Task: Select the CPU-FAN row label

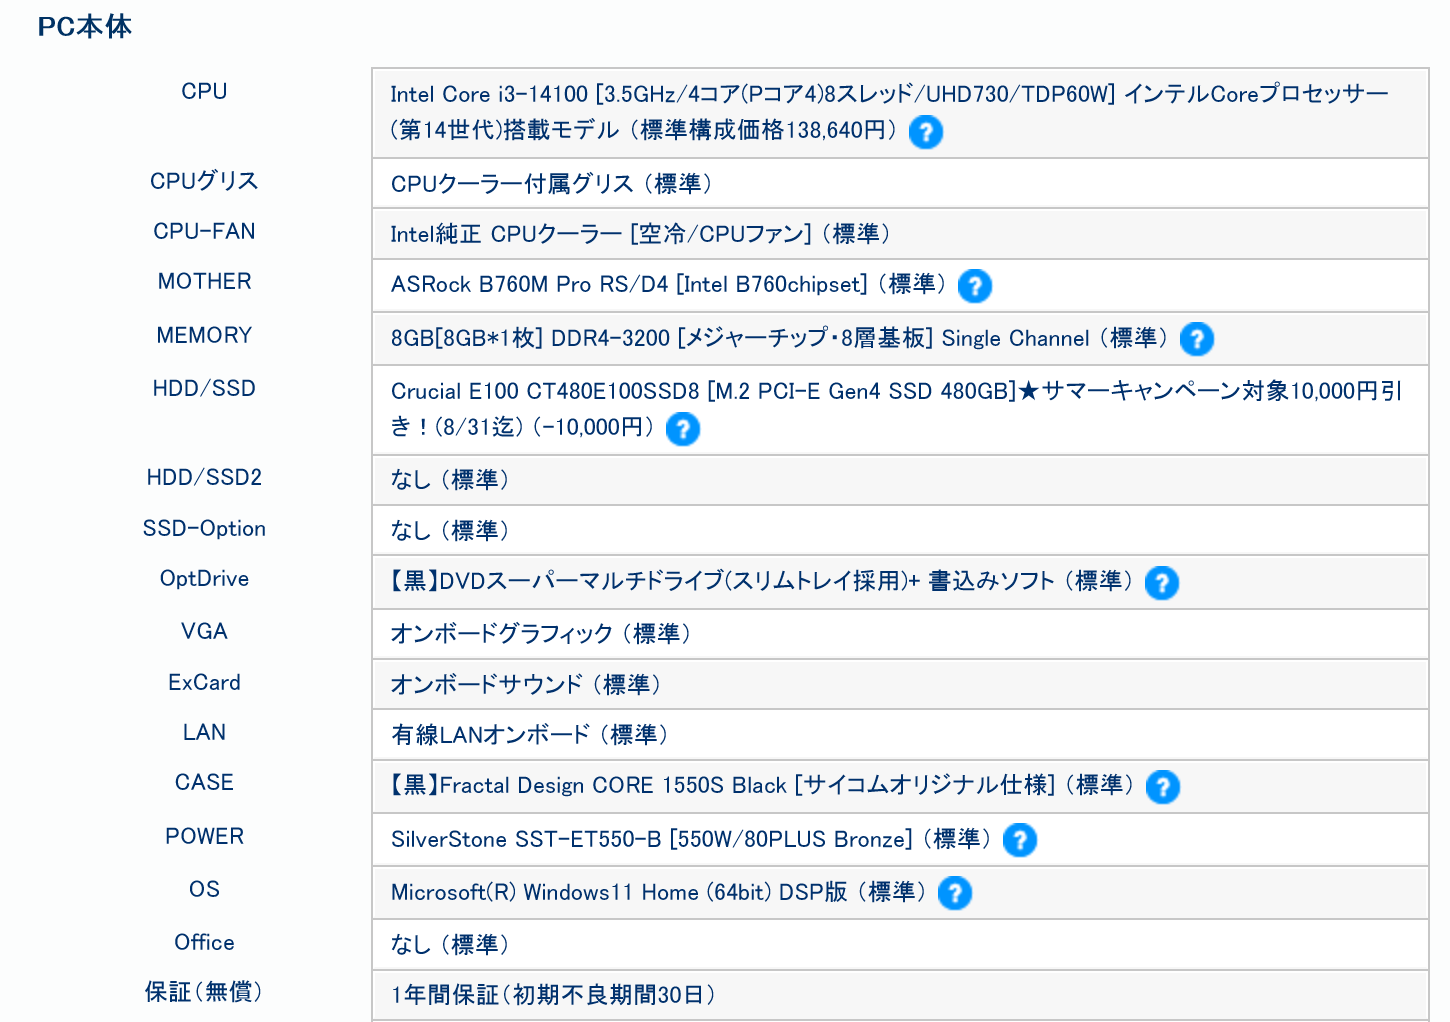Action: [x=204, y=231]
